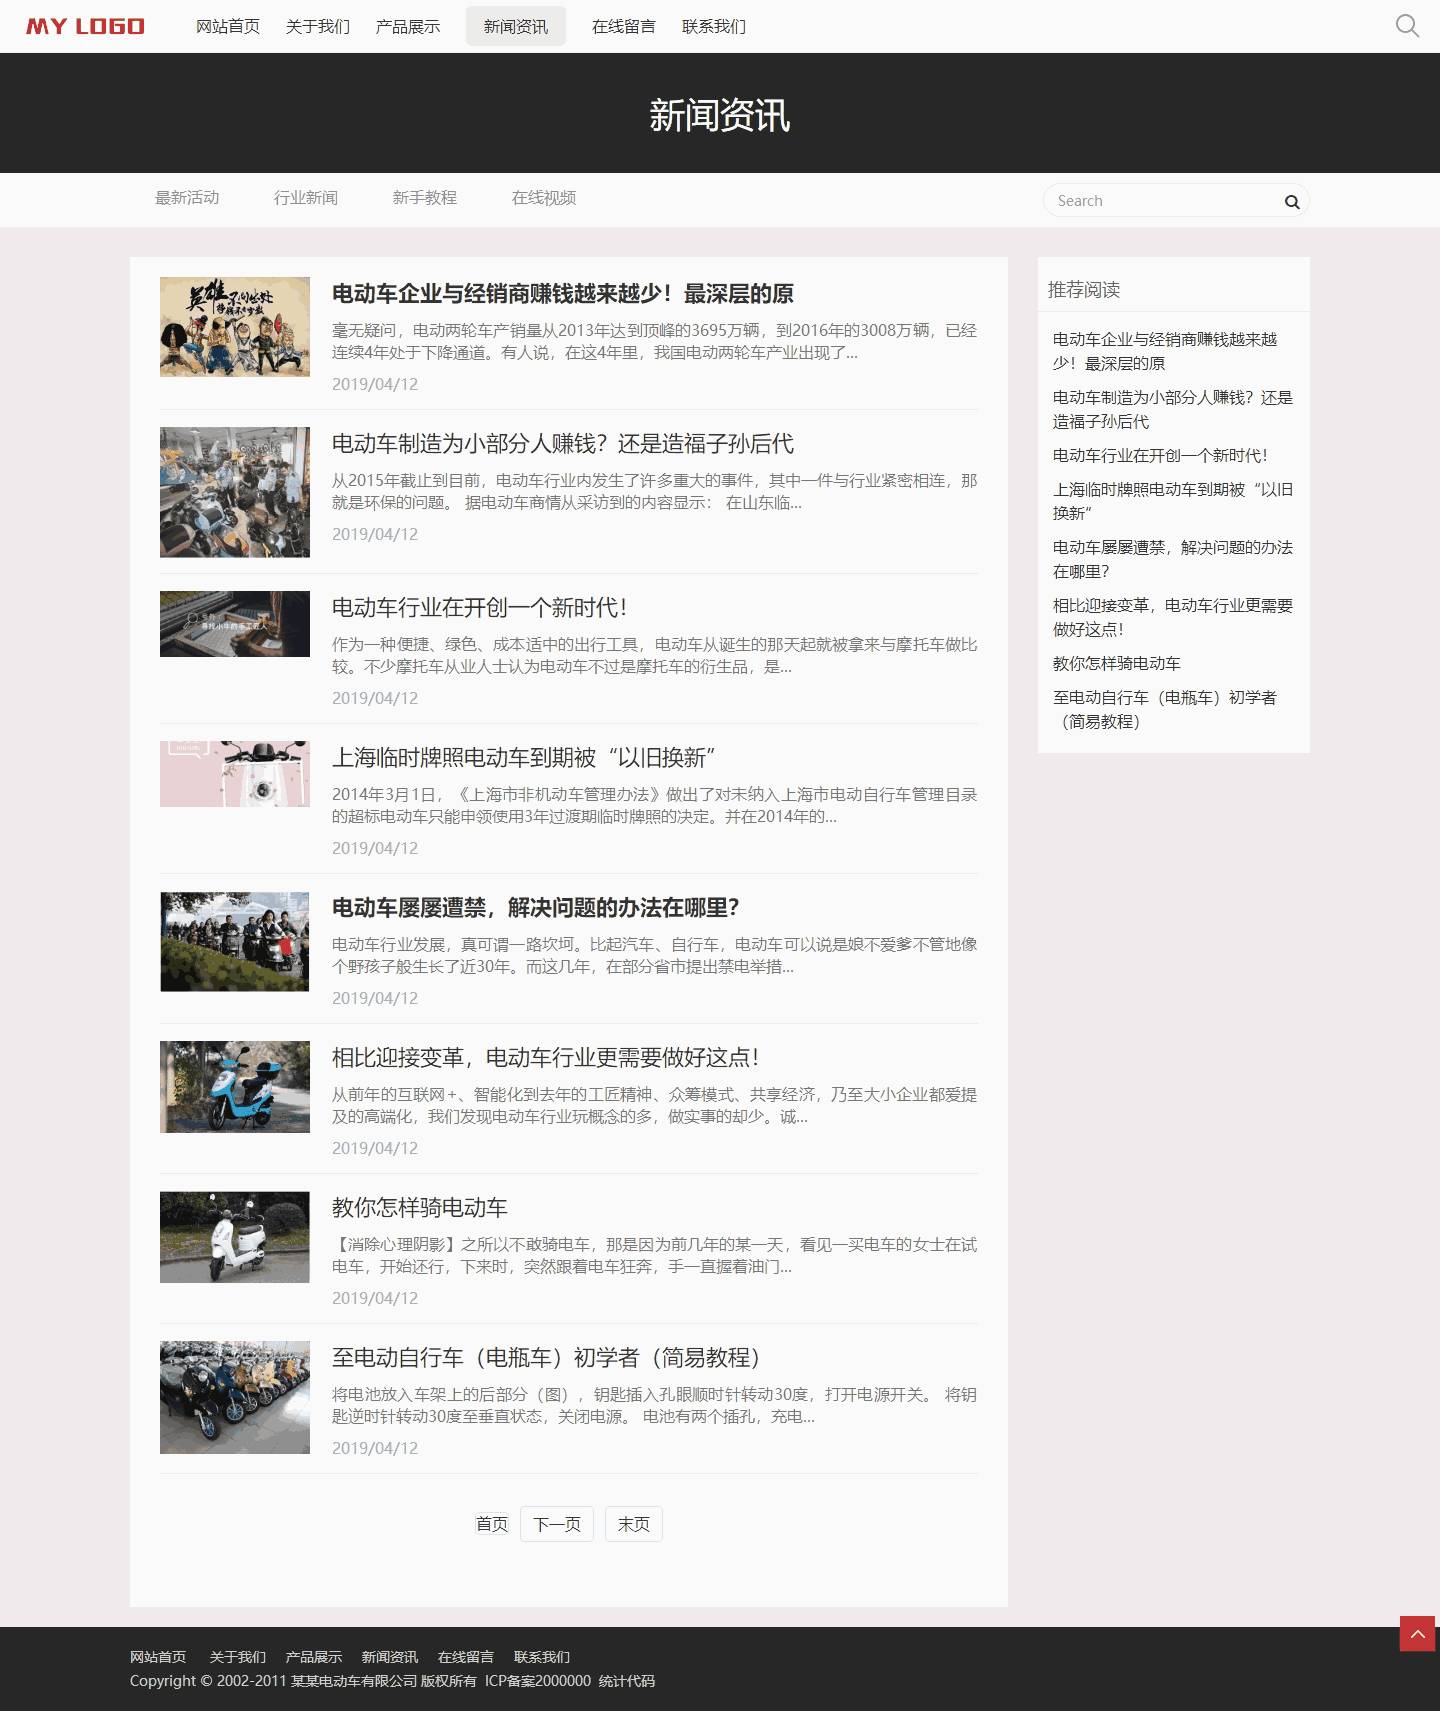1440x1711 pixels.
Task: Click the summary starting 毫无疑问，电动两轮车产销量
Action: coord(655,342)
